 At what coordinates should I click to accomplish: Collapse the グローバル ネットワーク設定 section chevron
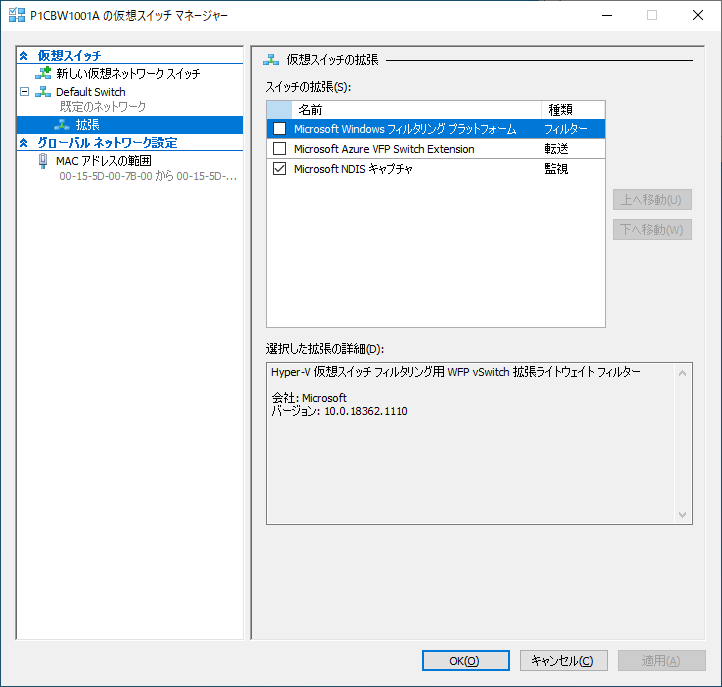[x=23, y=143]
